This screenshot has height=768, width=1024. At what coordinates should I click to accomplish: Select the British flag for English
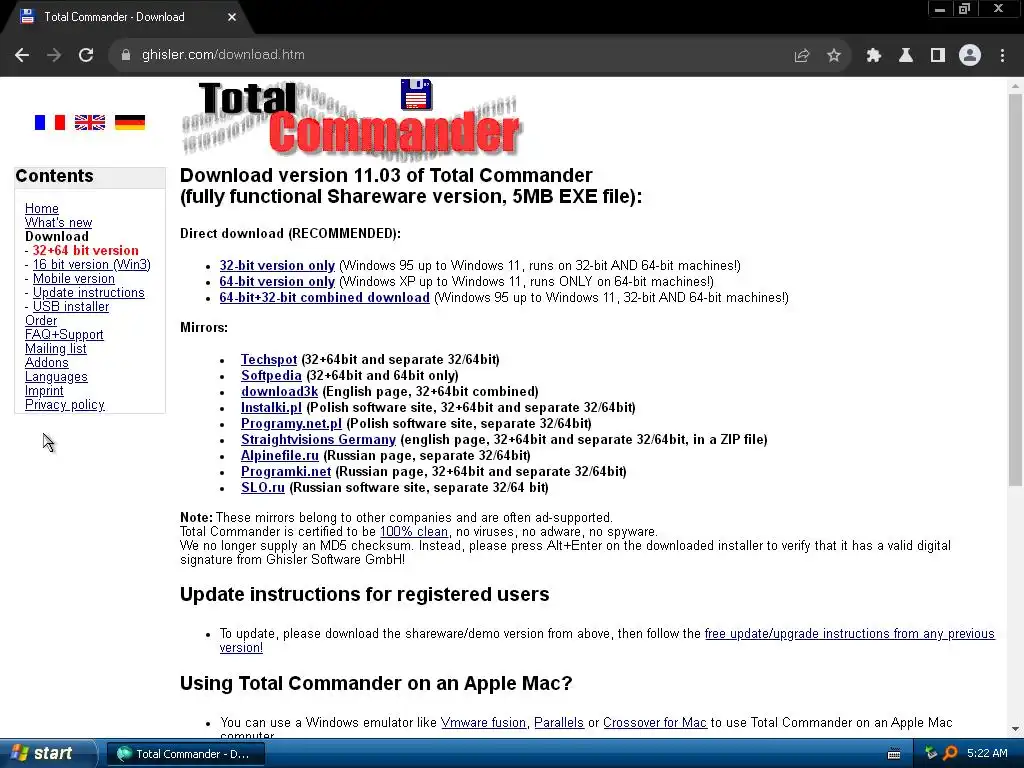(89, 122)
